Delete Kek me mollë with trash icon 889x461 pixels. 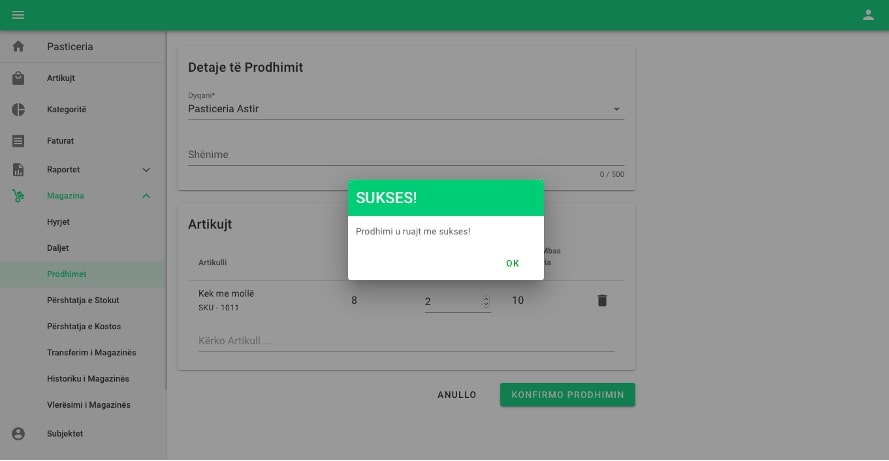coord(602,300)
